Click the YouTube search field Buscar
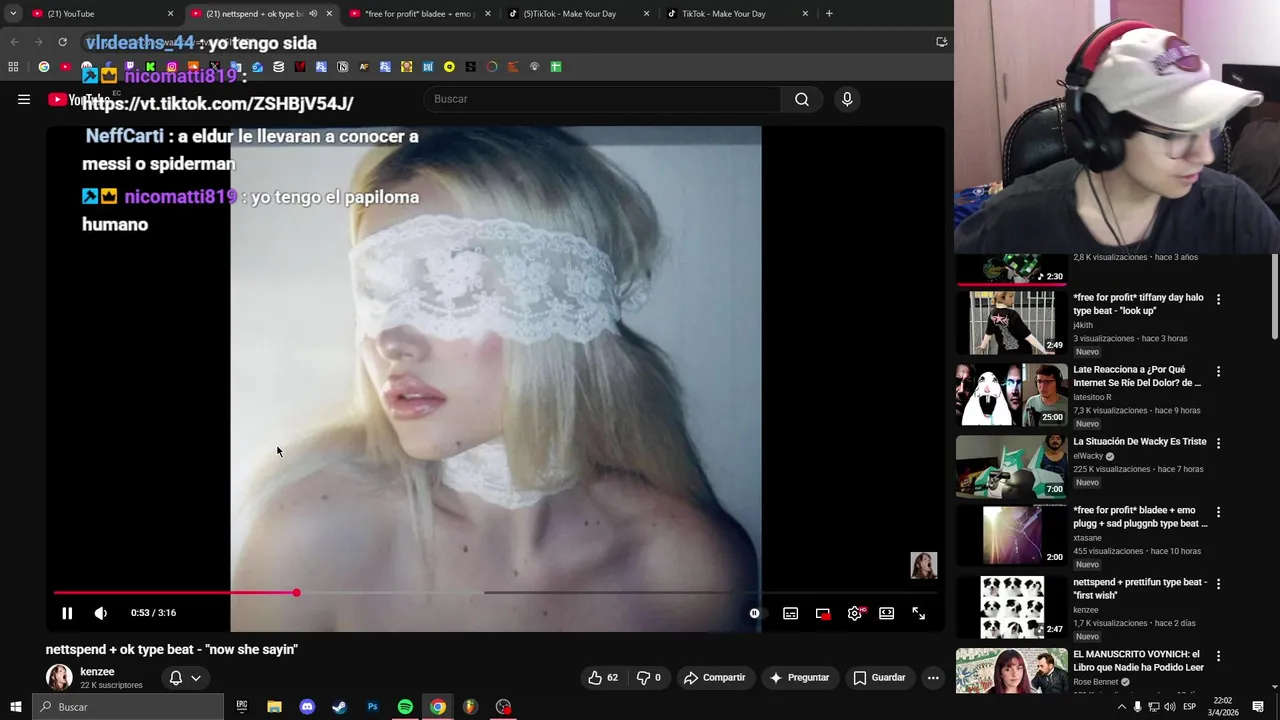1280x720 pixels. 603,99
